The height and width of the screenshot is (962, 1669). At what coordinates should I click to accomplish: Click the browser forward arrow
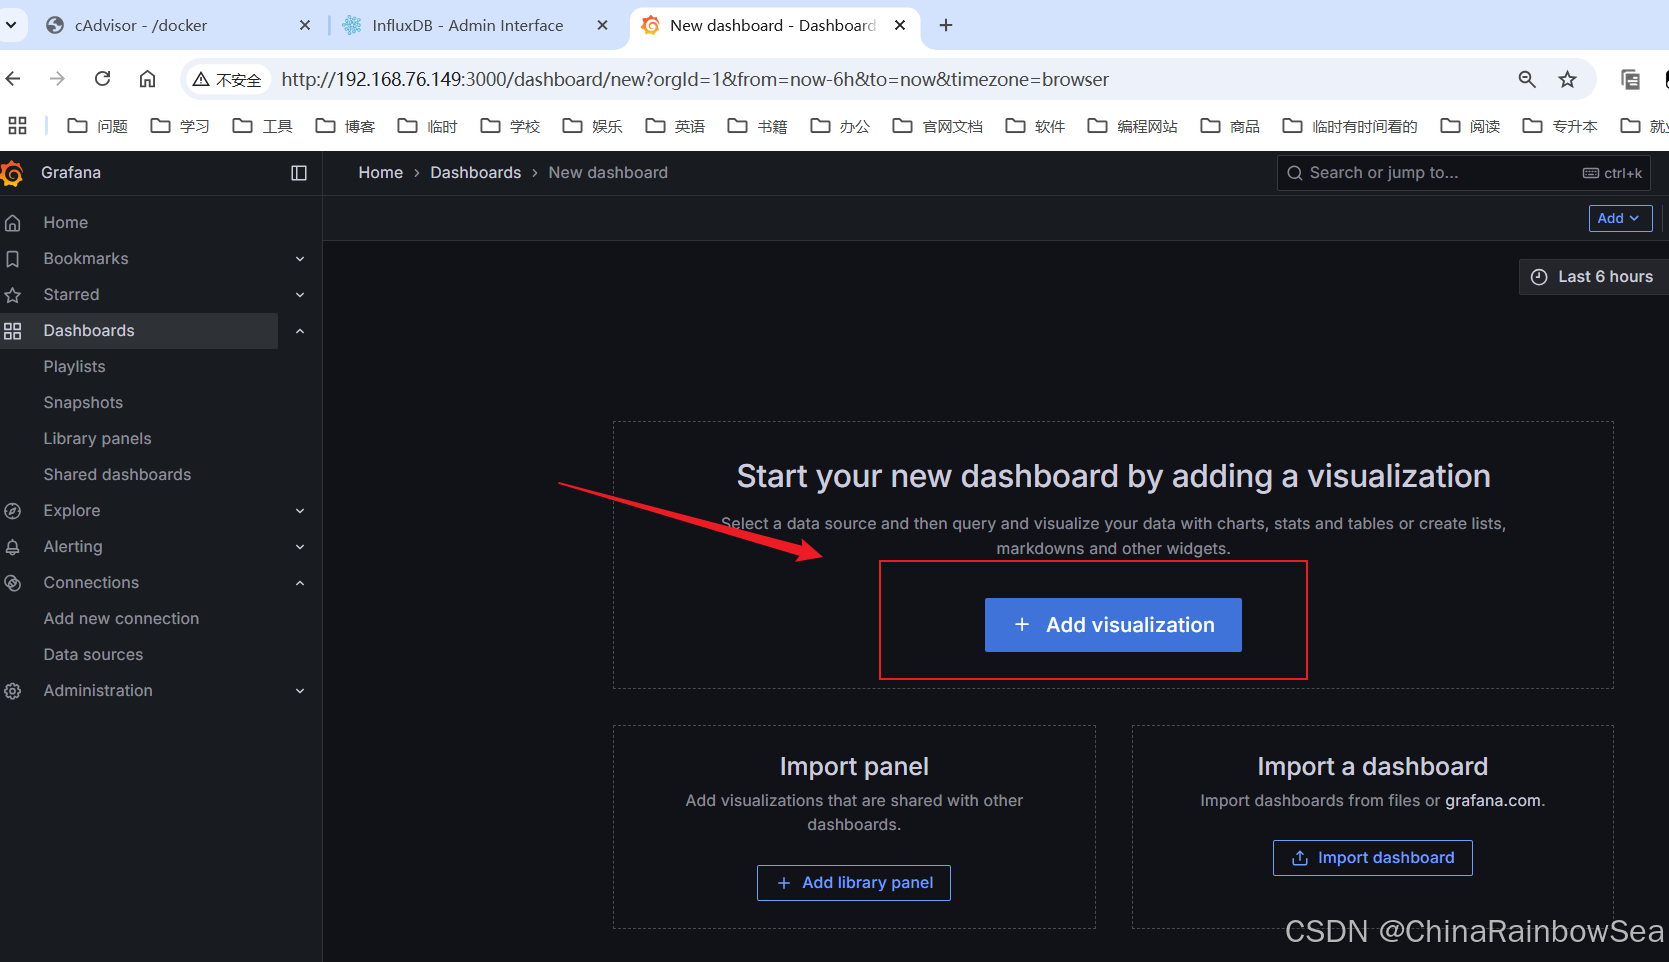click(x=57, y=79)
